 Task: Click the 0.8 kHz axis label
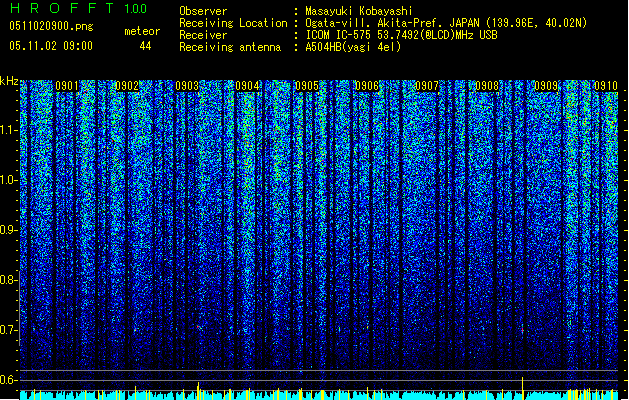point(9,280)
